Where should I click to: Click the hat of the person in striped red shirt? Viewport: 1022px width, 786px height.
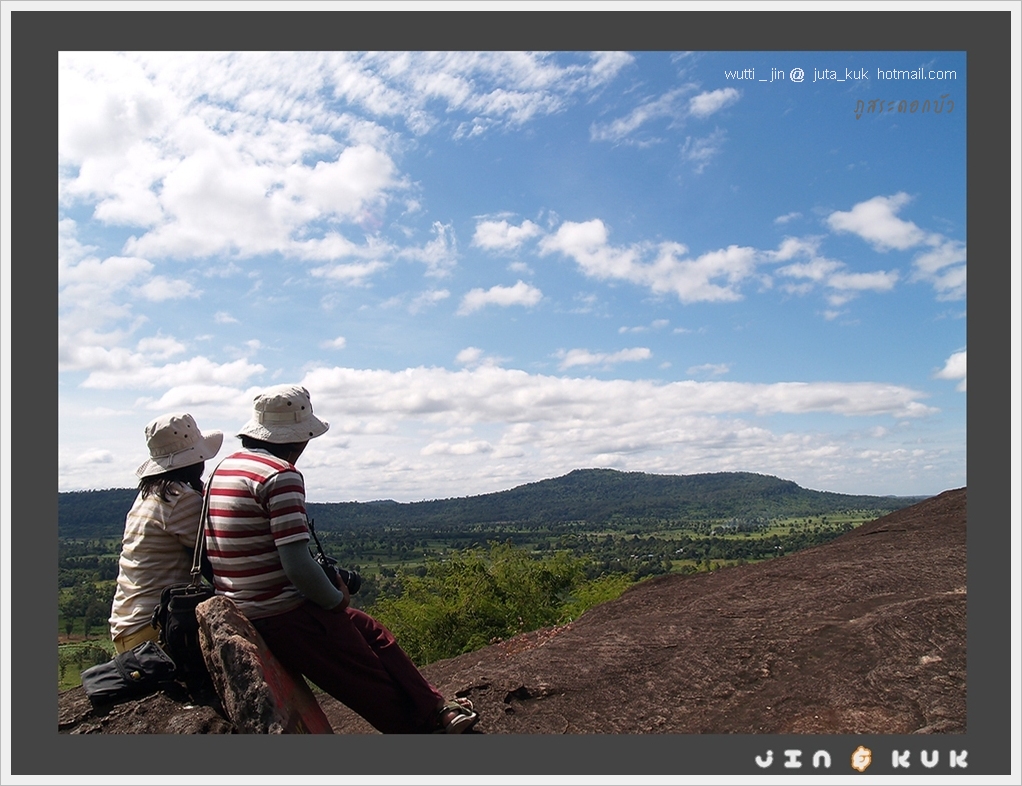point(284,414)
